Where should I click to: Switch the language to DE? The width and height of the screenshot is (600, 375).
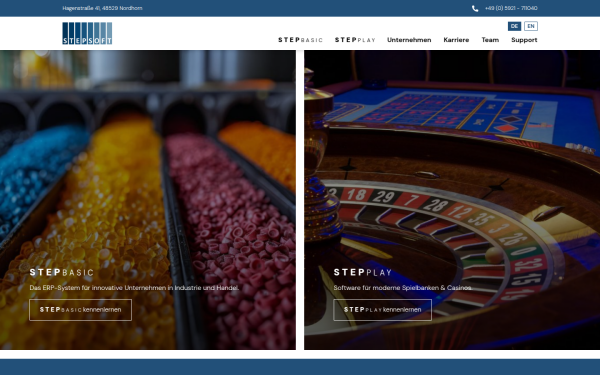[x=514, y=26]
